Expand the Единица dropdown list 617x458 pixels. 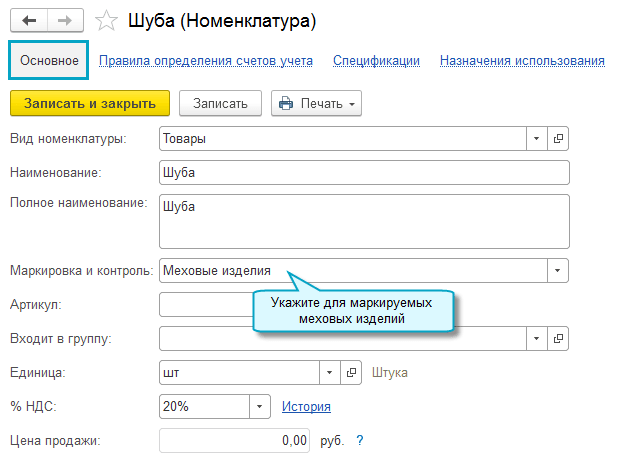point(329,373)
